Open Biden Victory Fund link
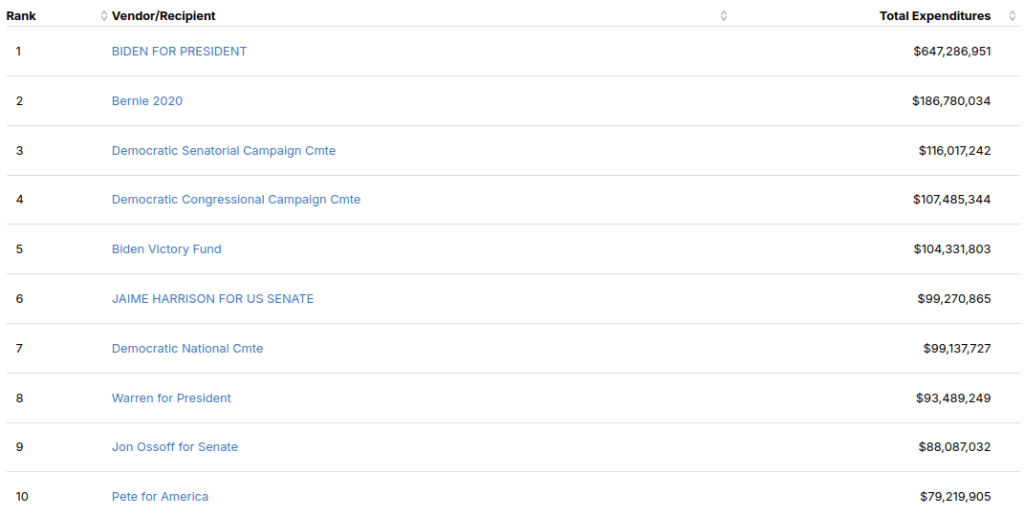 pyautogui.click(x=167, y=249)
